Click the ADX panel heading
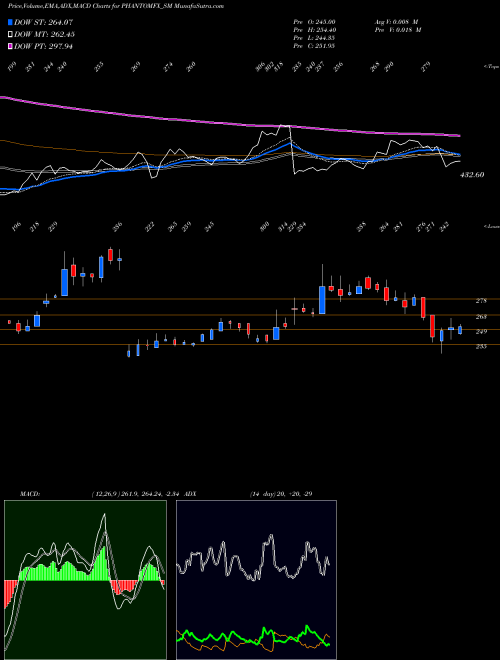 click(190, 494)
